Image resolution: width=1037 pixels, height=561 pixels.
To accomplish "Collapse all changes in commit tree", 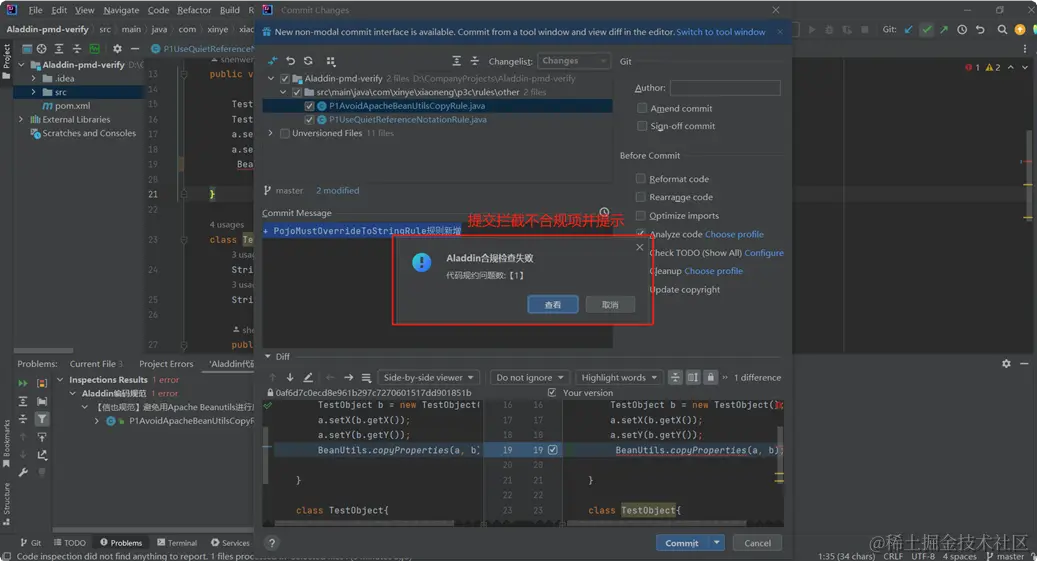I will [x=474, y=61].
